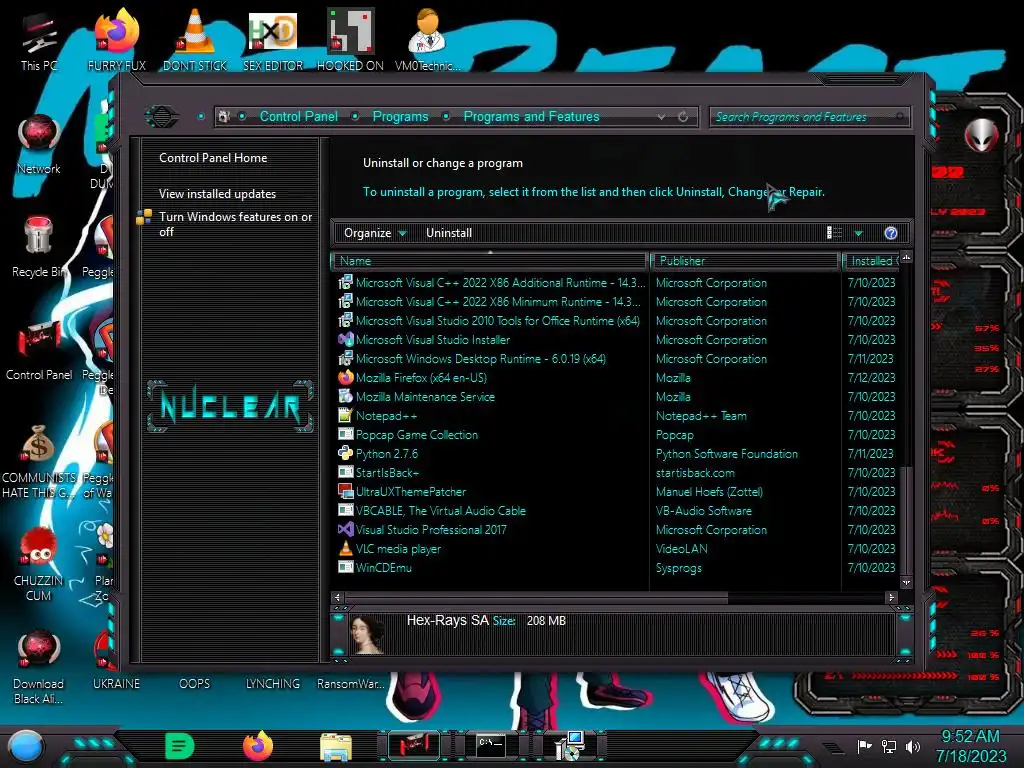Select Popcap Game Collection entry
1024x768 pixels.
tap(417, 434)
